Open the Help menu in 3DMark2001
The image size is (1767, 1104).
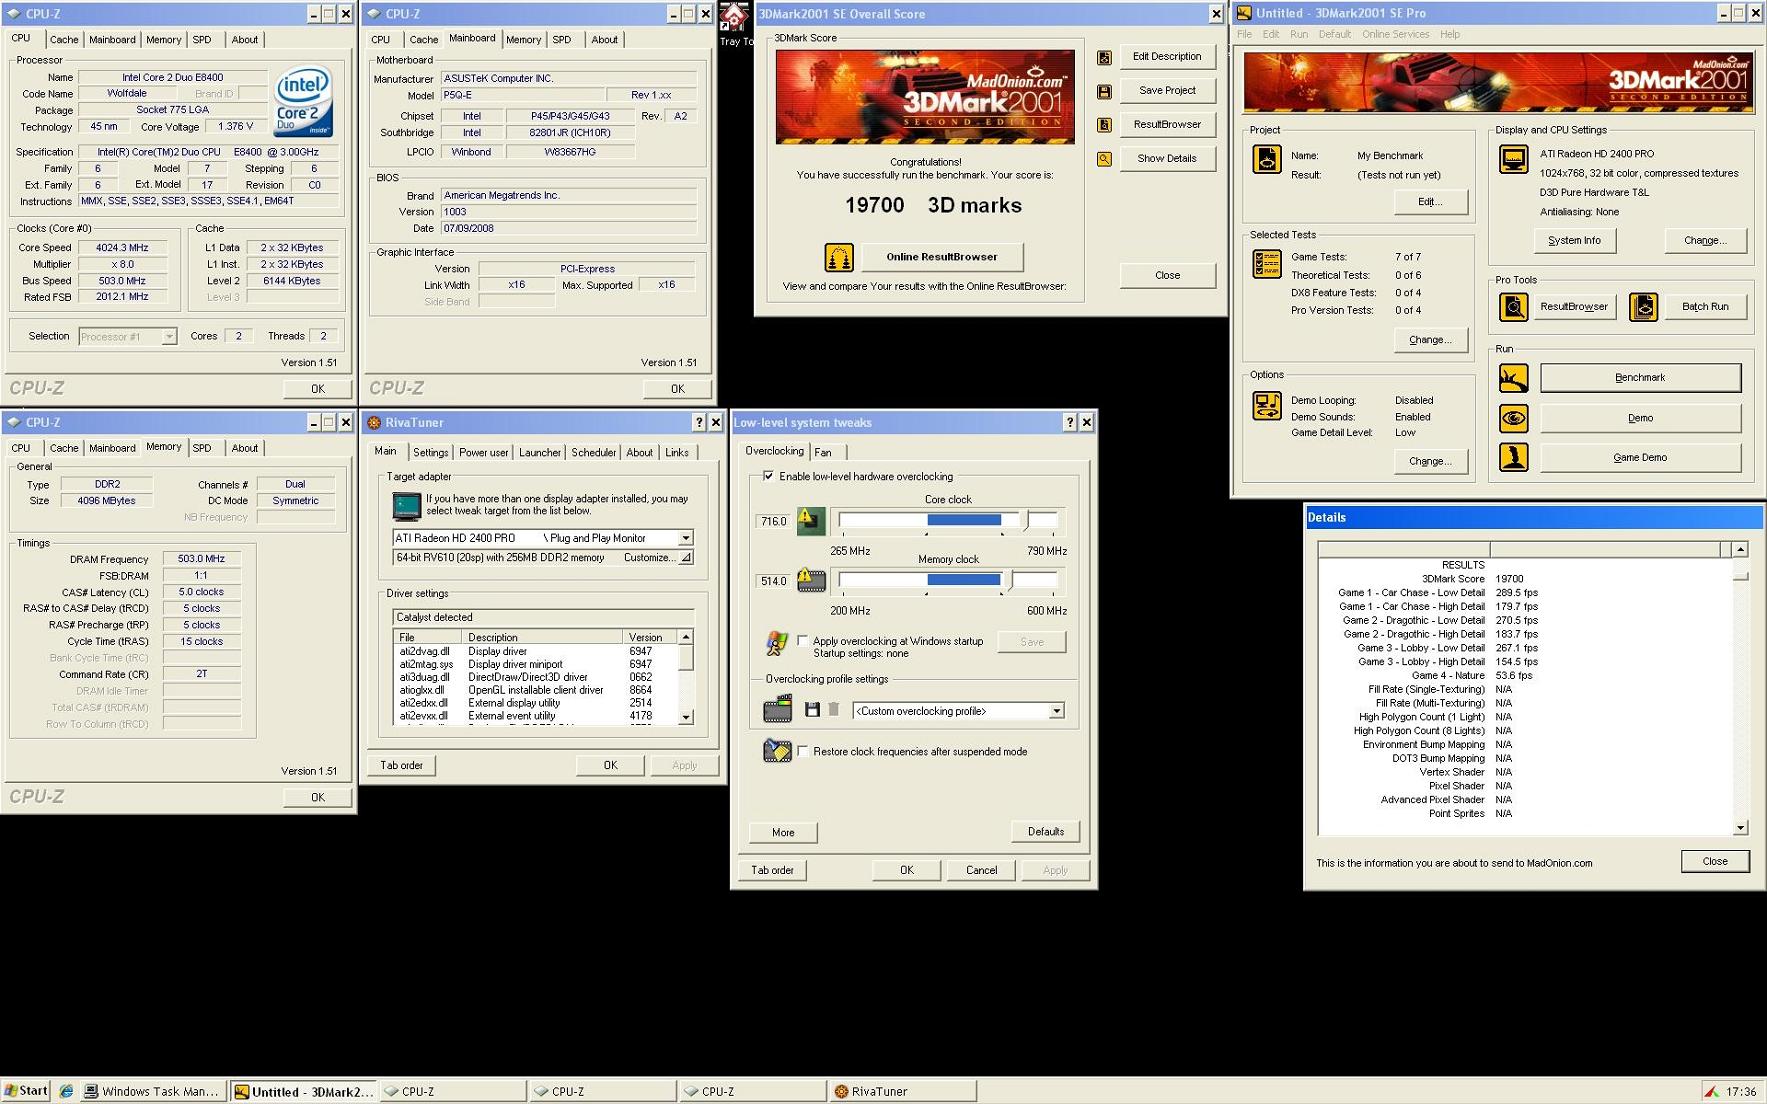point(1449,34)
